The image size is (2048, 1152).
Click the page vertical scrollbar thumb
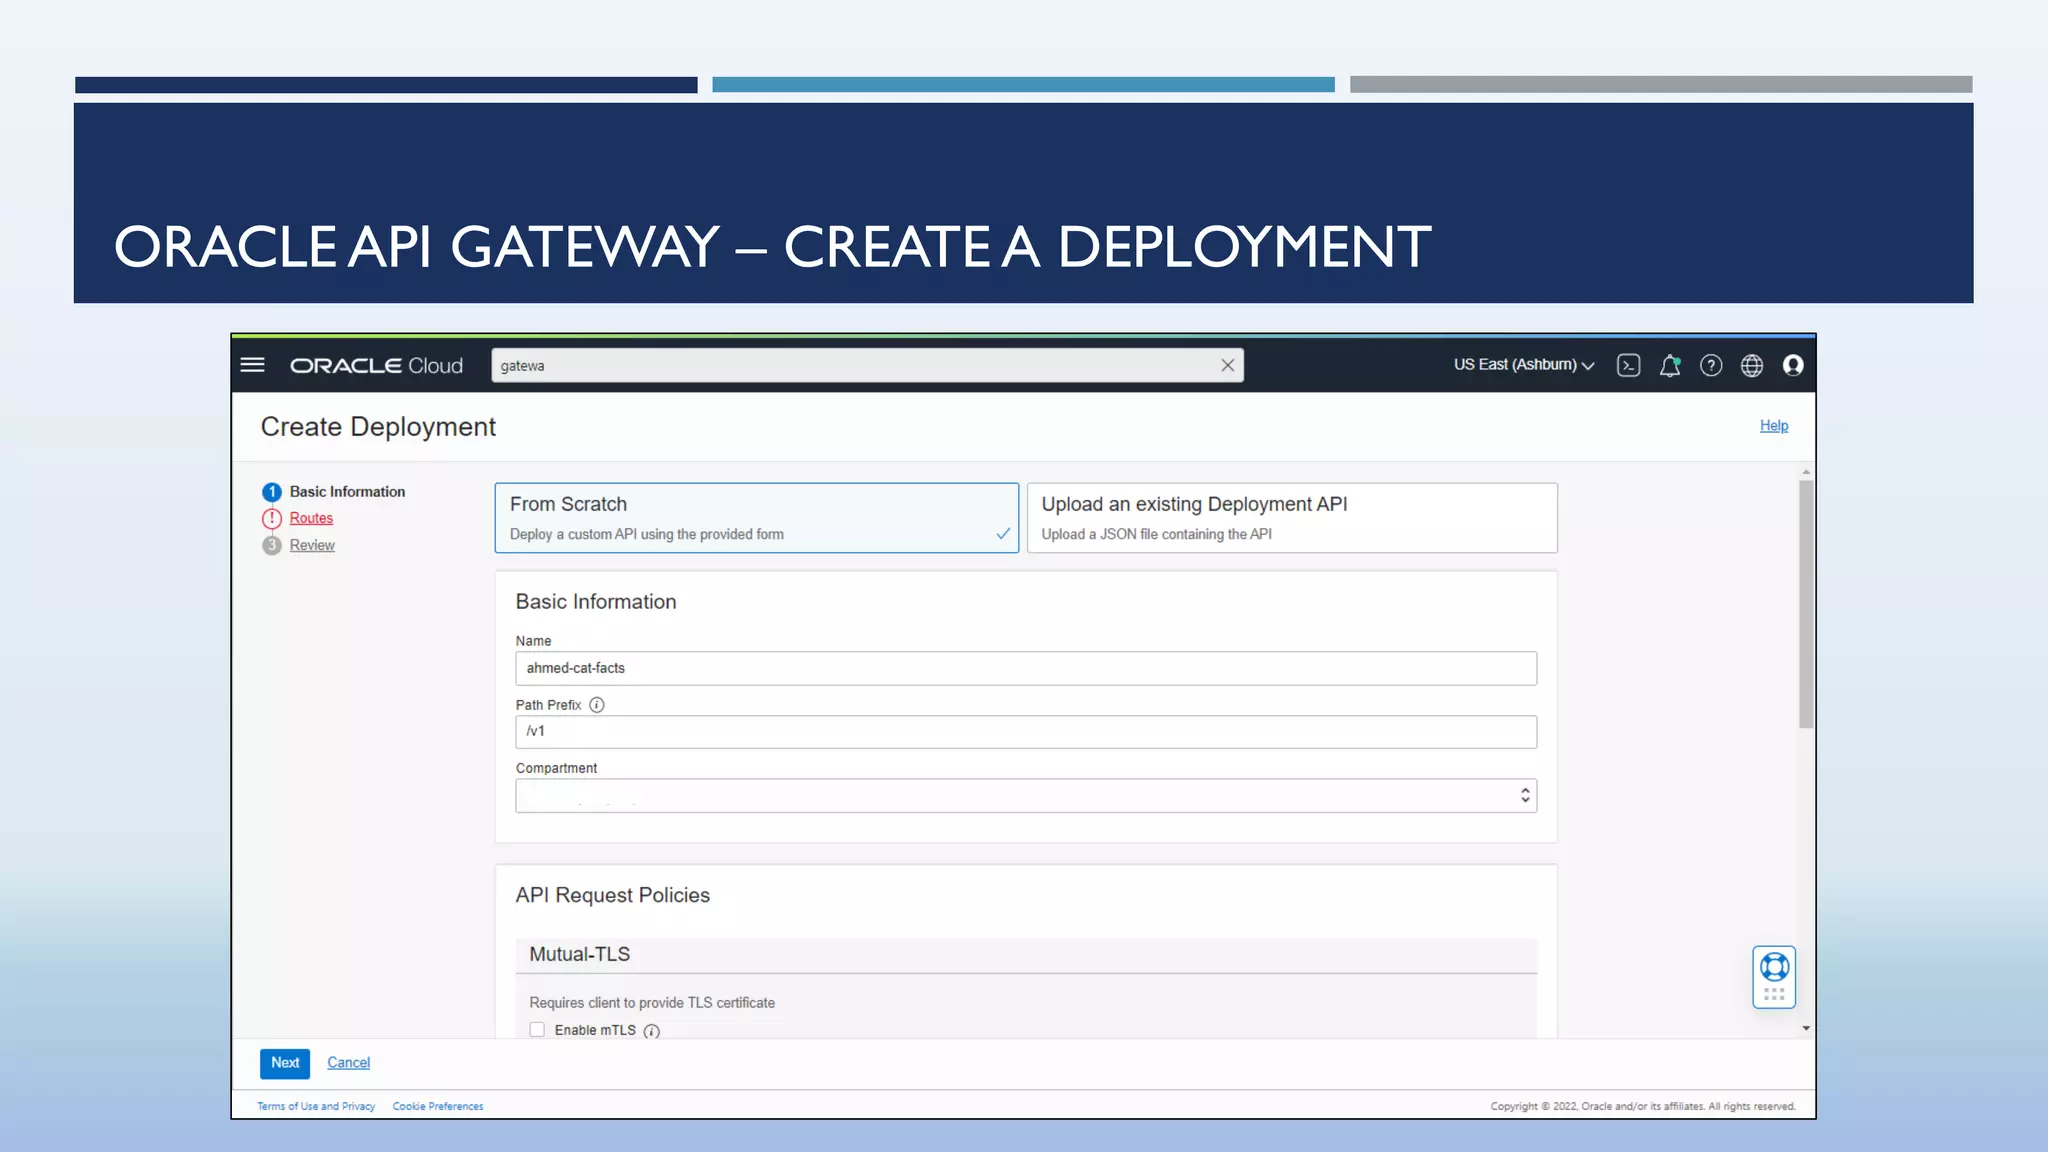click(1806, 604)
